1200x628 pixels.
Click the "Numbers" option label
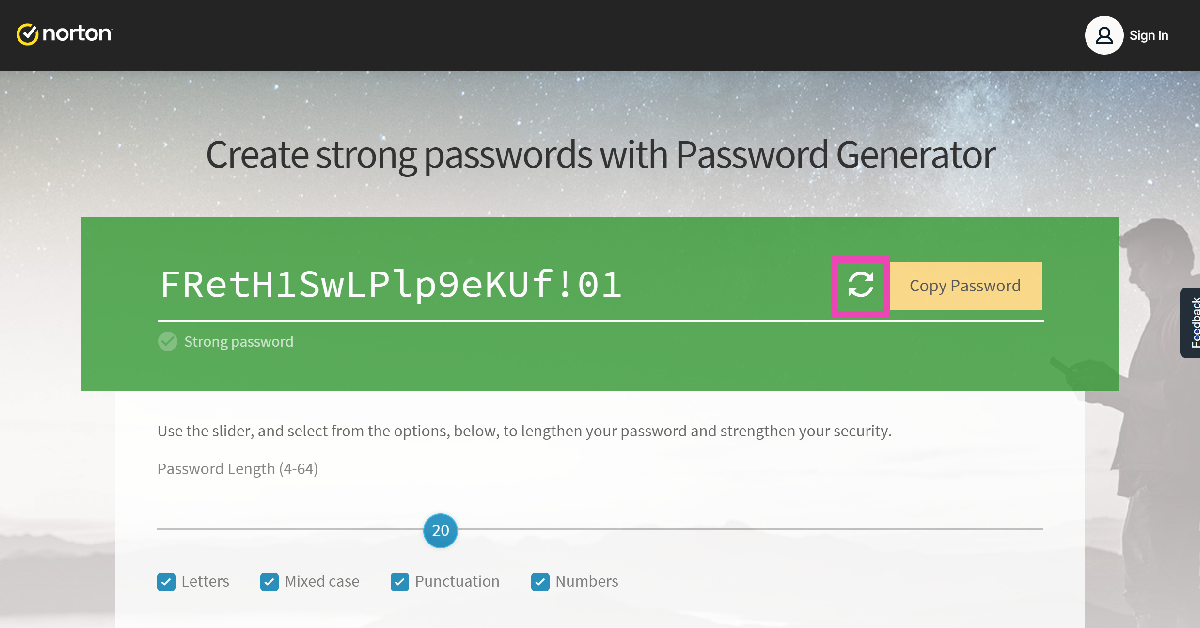point(587,582)
